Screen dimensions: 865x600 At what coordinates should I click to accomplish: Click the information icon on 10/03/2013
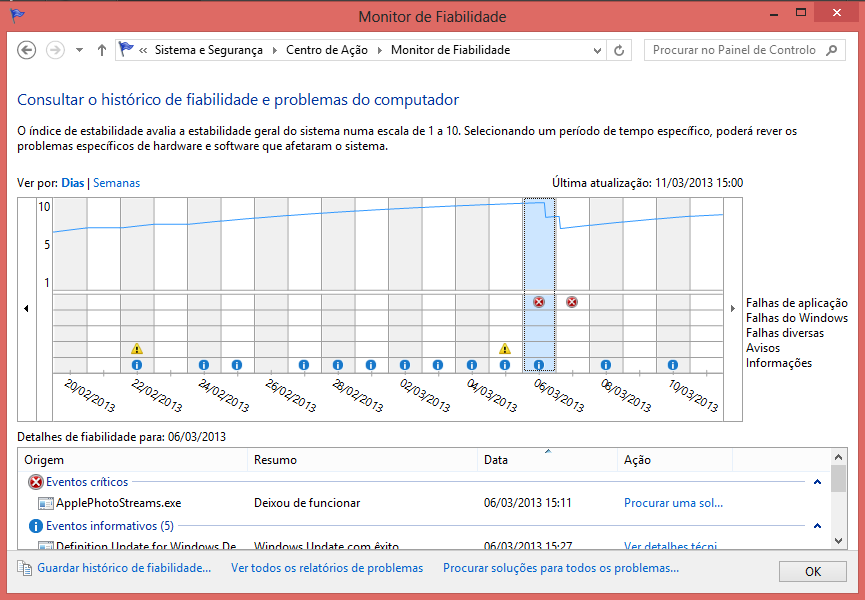pyautogui.click(x=673, y=366)
